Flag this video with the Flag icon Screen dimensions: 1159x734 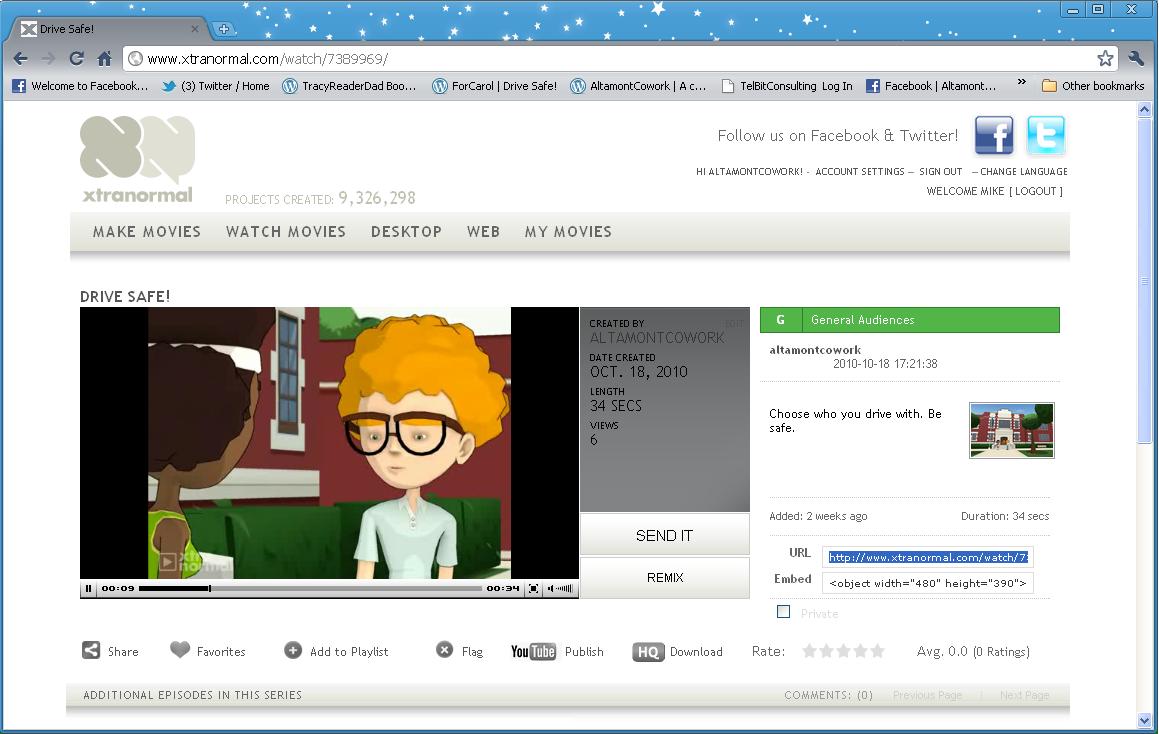pyautogui.click(x=445, y=650)
